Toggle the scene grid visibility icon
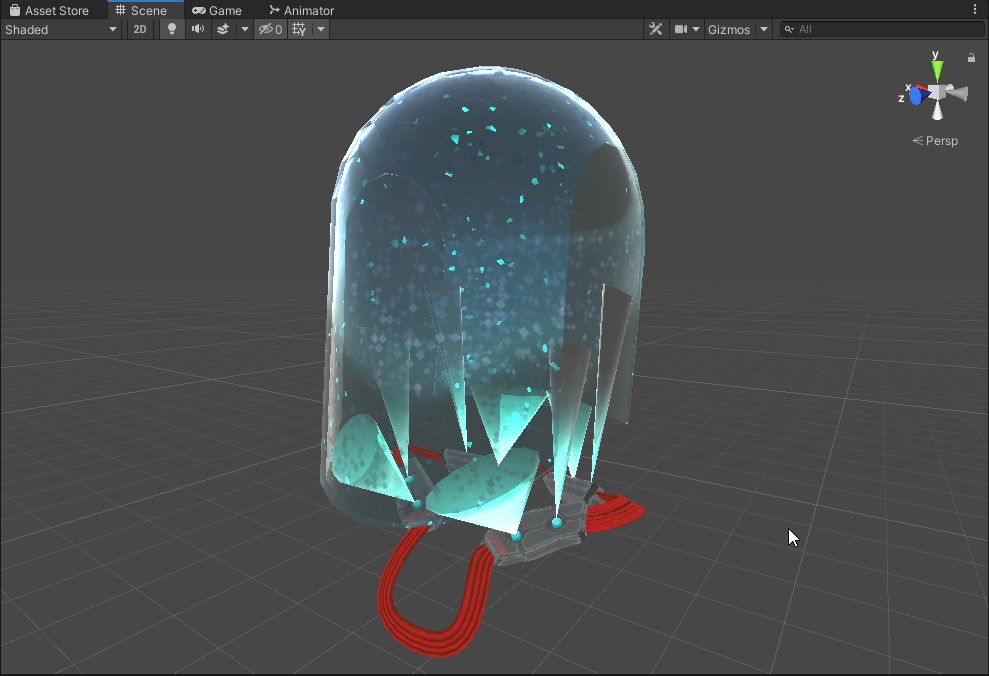Screen dimensions: 989x676 pos(296,29)
